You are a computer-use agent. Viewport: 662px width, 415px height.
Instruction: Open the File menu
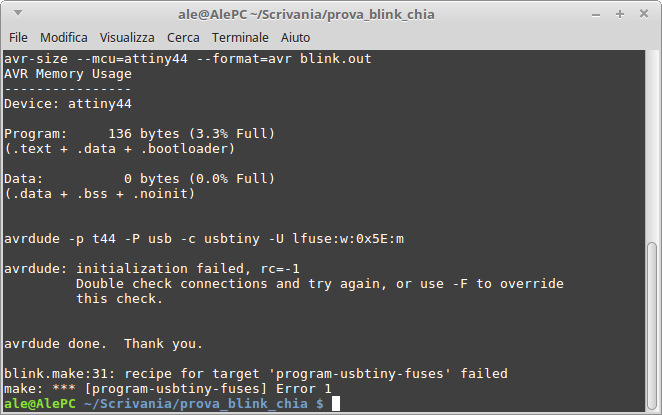pyautogui.click(x=18, y=38)
